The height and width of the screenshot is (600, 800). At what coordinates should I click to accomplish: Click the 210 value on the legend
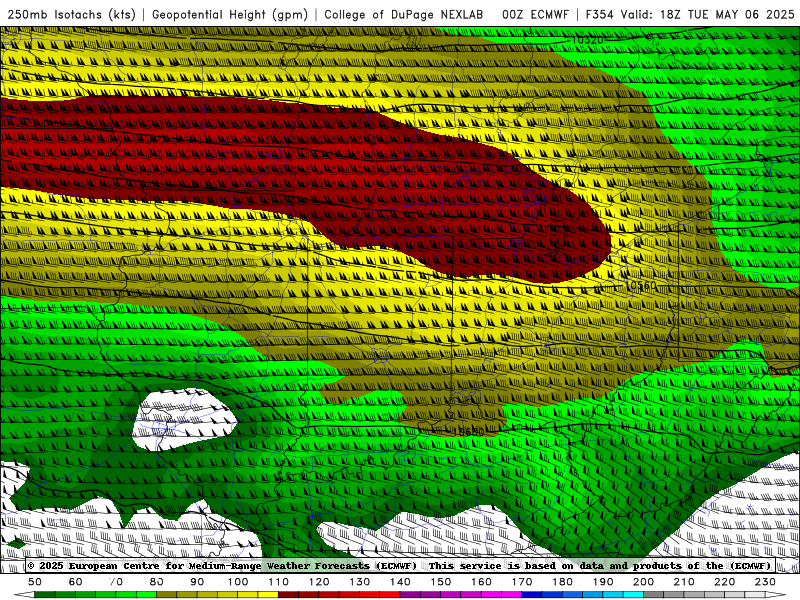pos(685,582)
